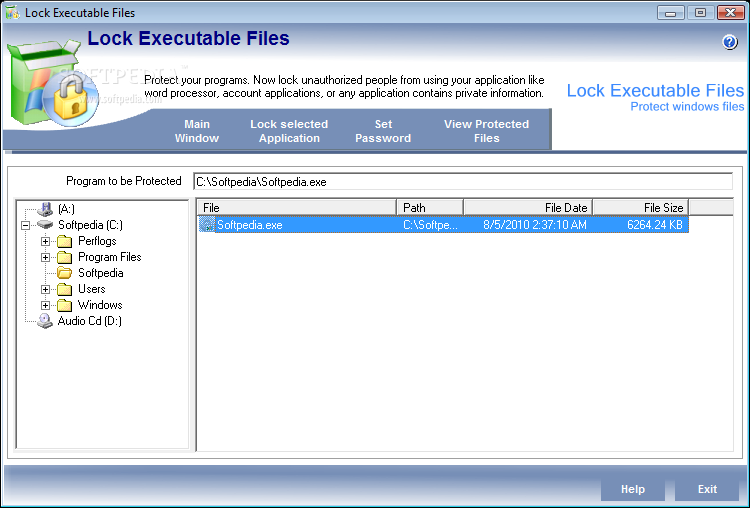Image resolution: width=750 pixels, height=508 pixels.
Task: Sort by the File Size column header
Action: click(x=641, y=208)
